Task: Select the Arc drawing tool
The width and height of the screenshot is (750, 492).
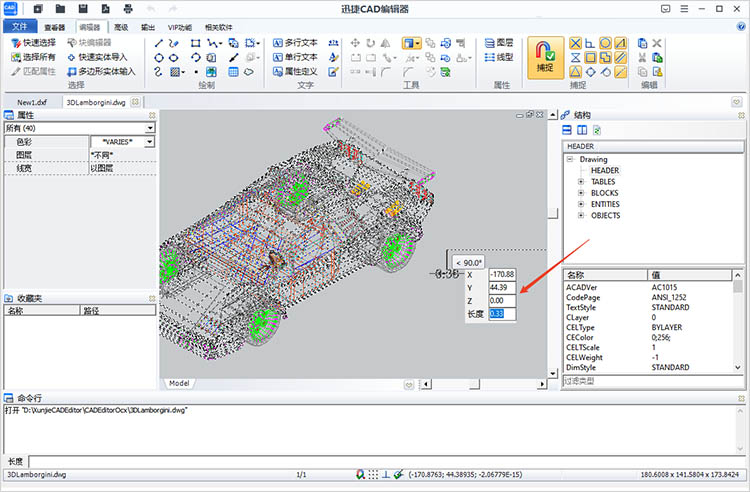Action: (x=195, y=58)
